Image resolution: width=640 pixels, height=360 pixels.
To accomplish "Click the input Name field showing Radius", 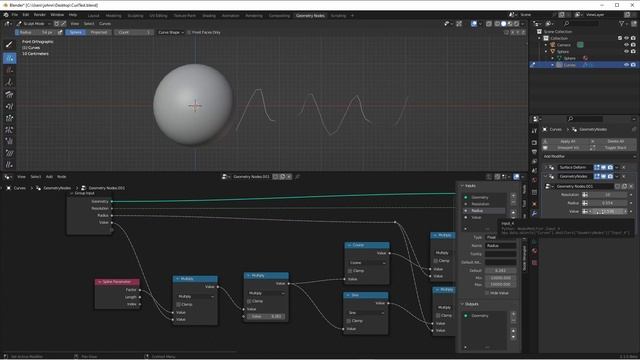I will click(500, 246).
